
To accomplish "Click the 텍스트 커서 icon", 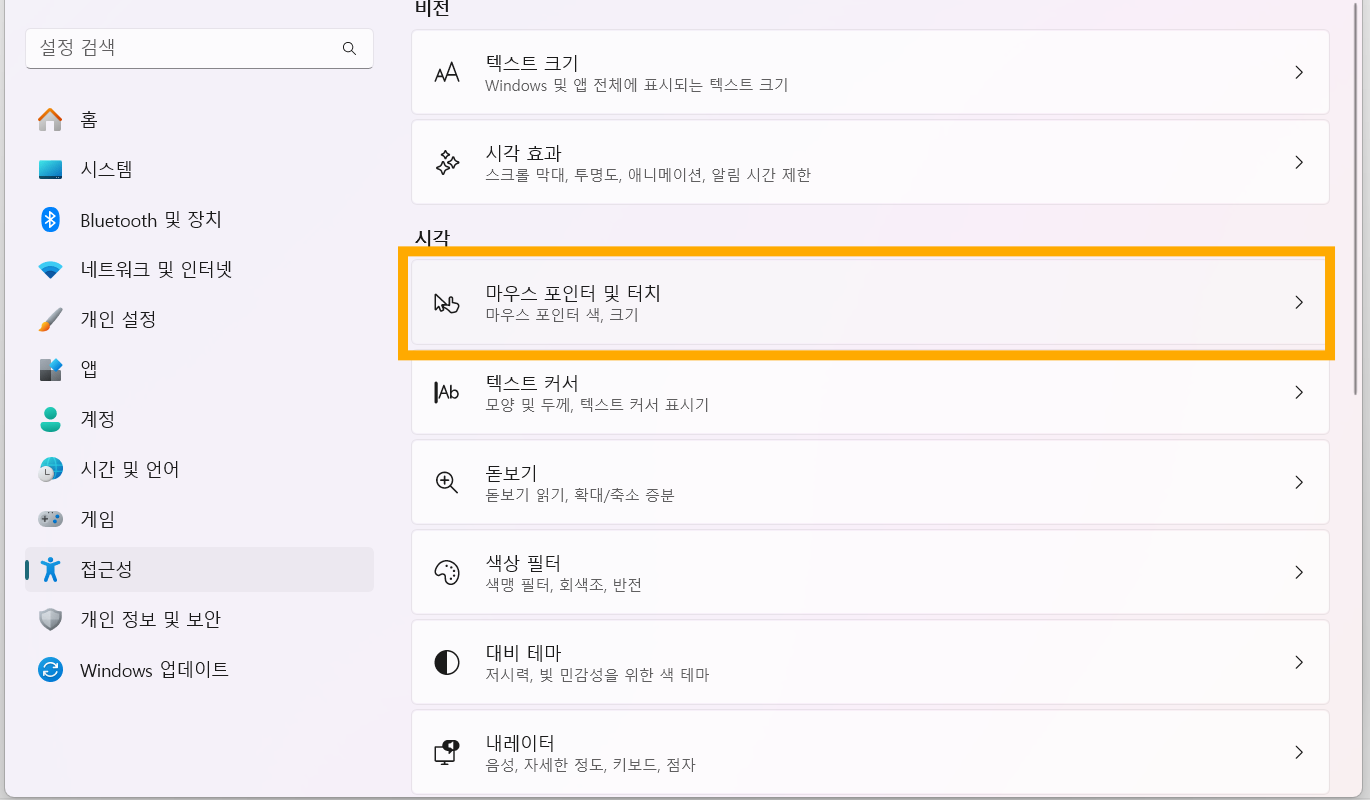I will tap(447, 392).
